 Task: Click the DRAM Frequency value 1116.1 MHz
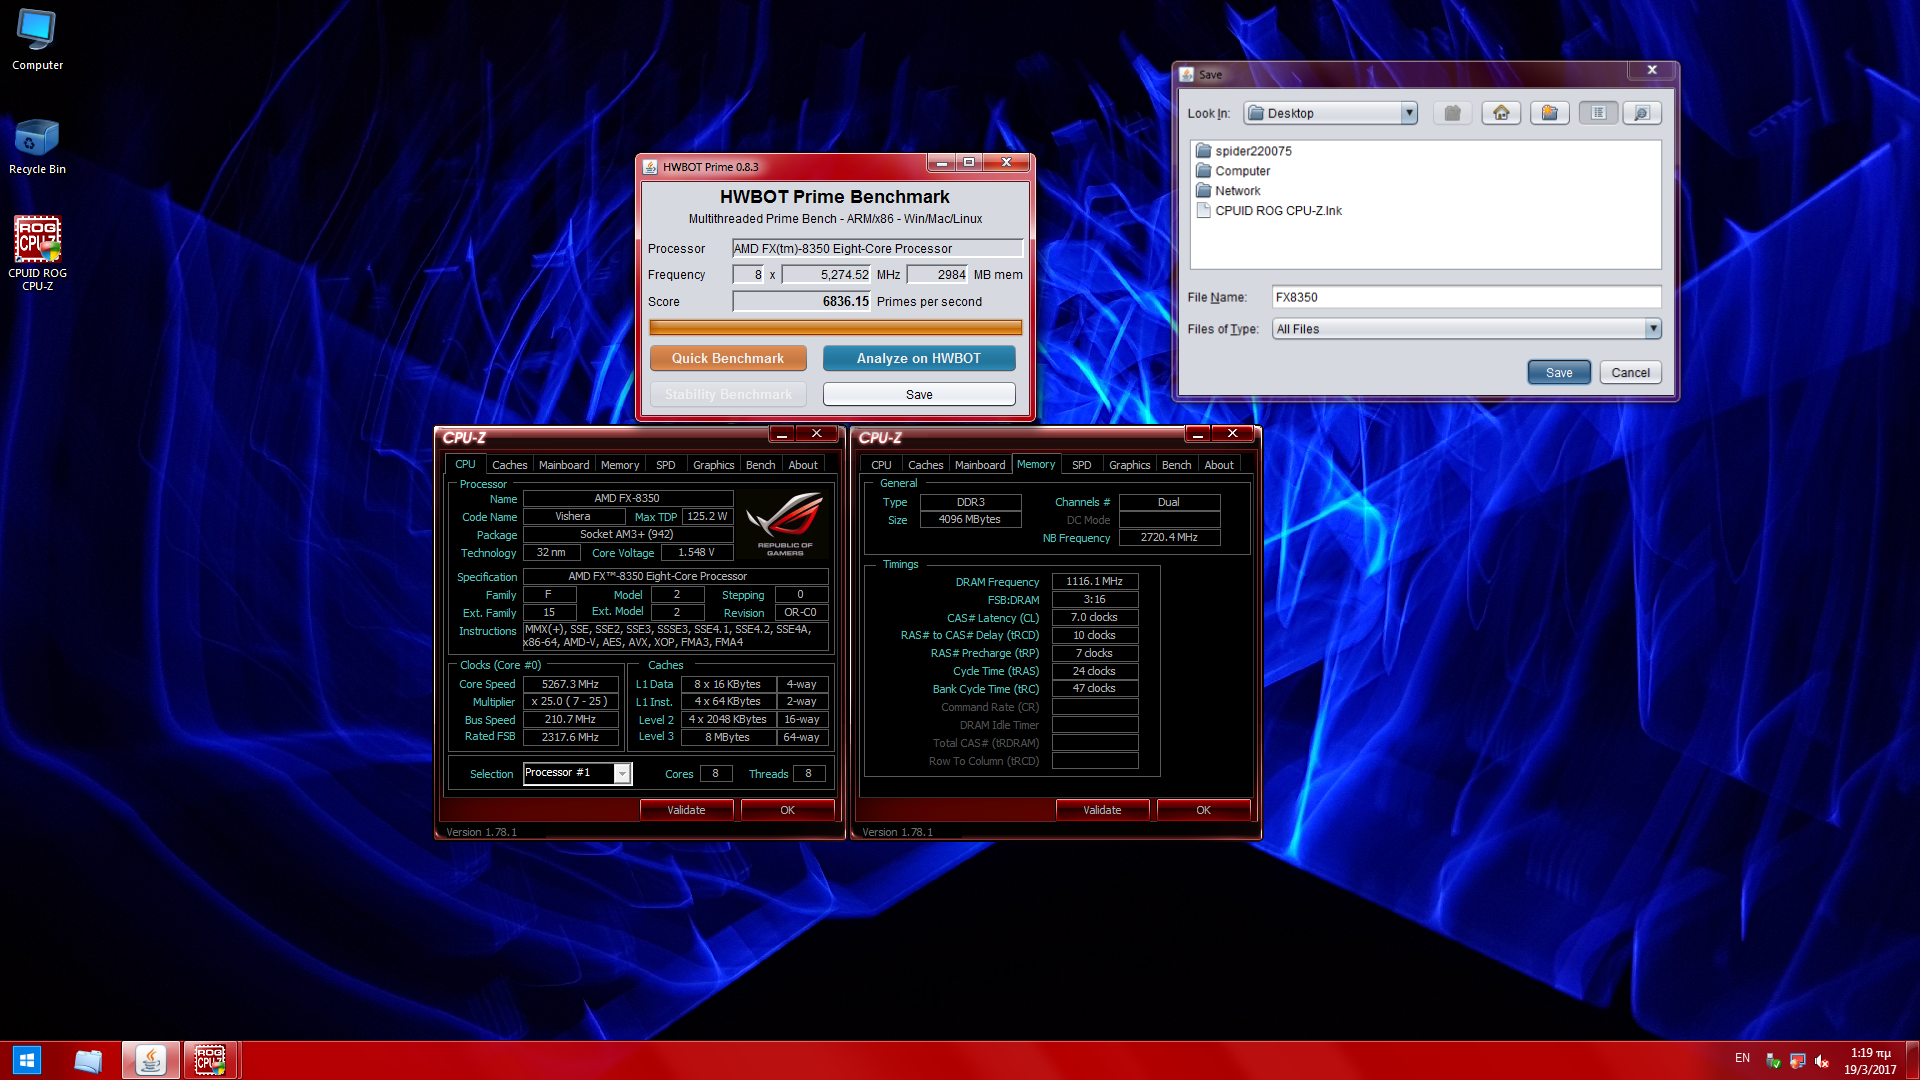(x=1094, y=582)
